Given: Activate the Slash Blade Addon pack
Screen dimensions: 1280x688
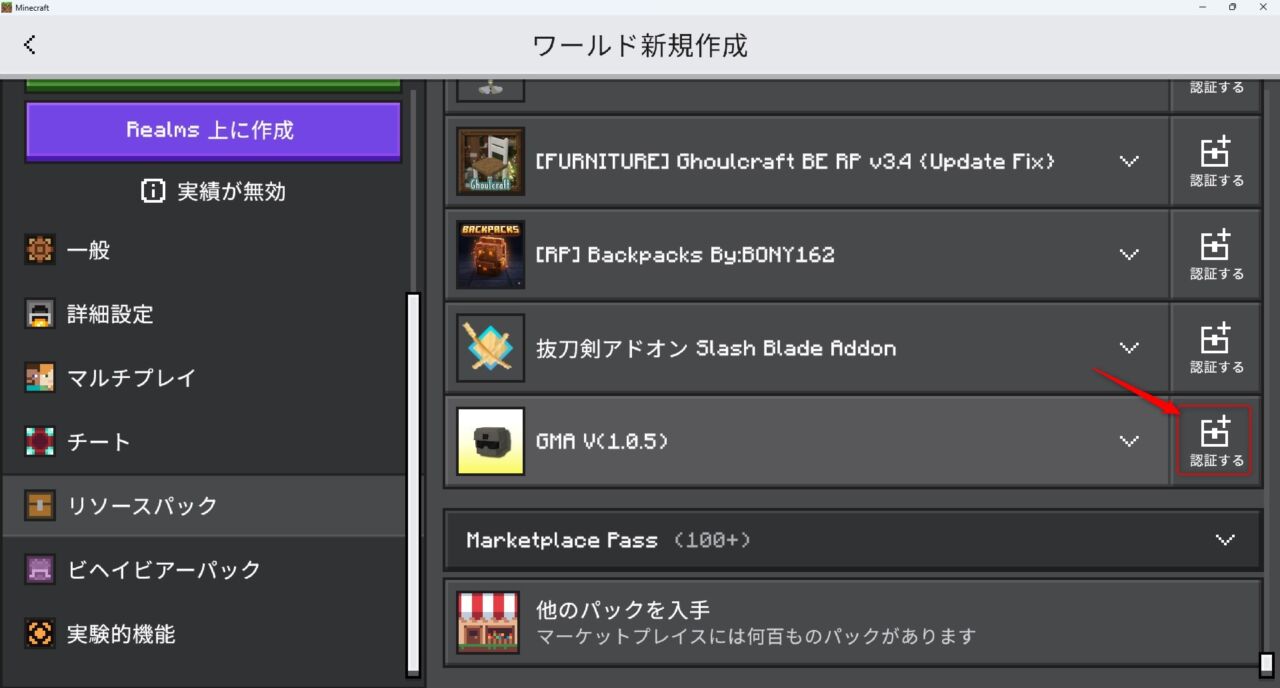Looking at the screenshot, I should point(1216,348).
